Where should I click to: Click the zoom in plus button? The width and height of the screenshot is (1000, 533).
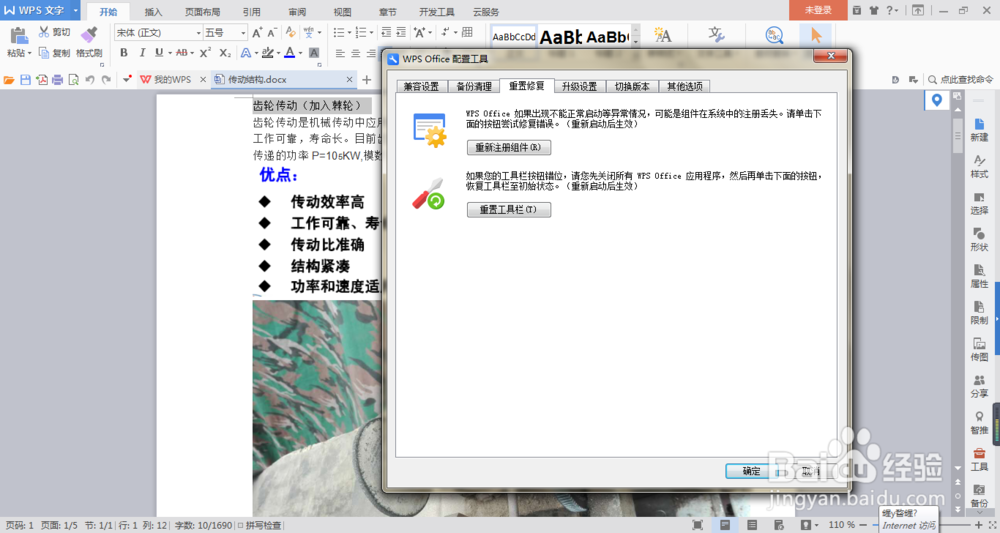(x=979, y=525)
